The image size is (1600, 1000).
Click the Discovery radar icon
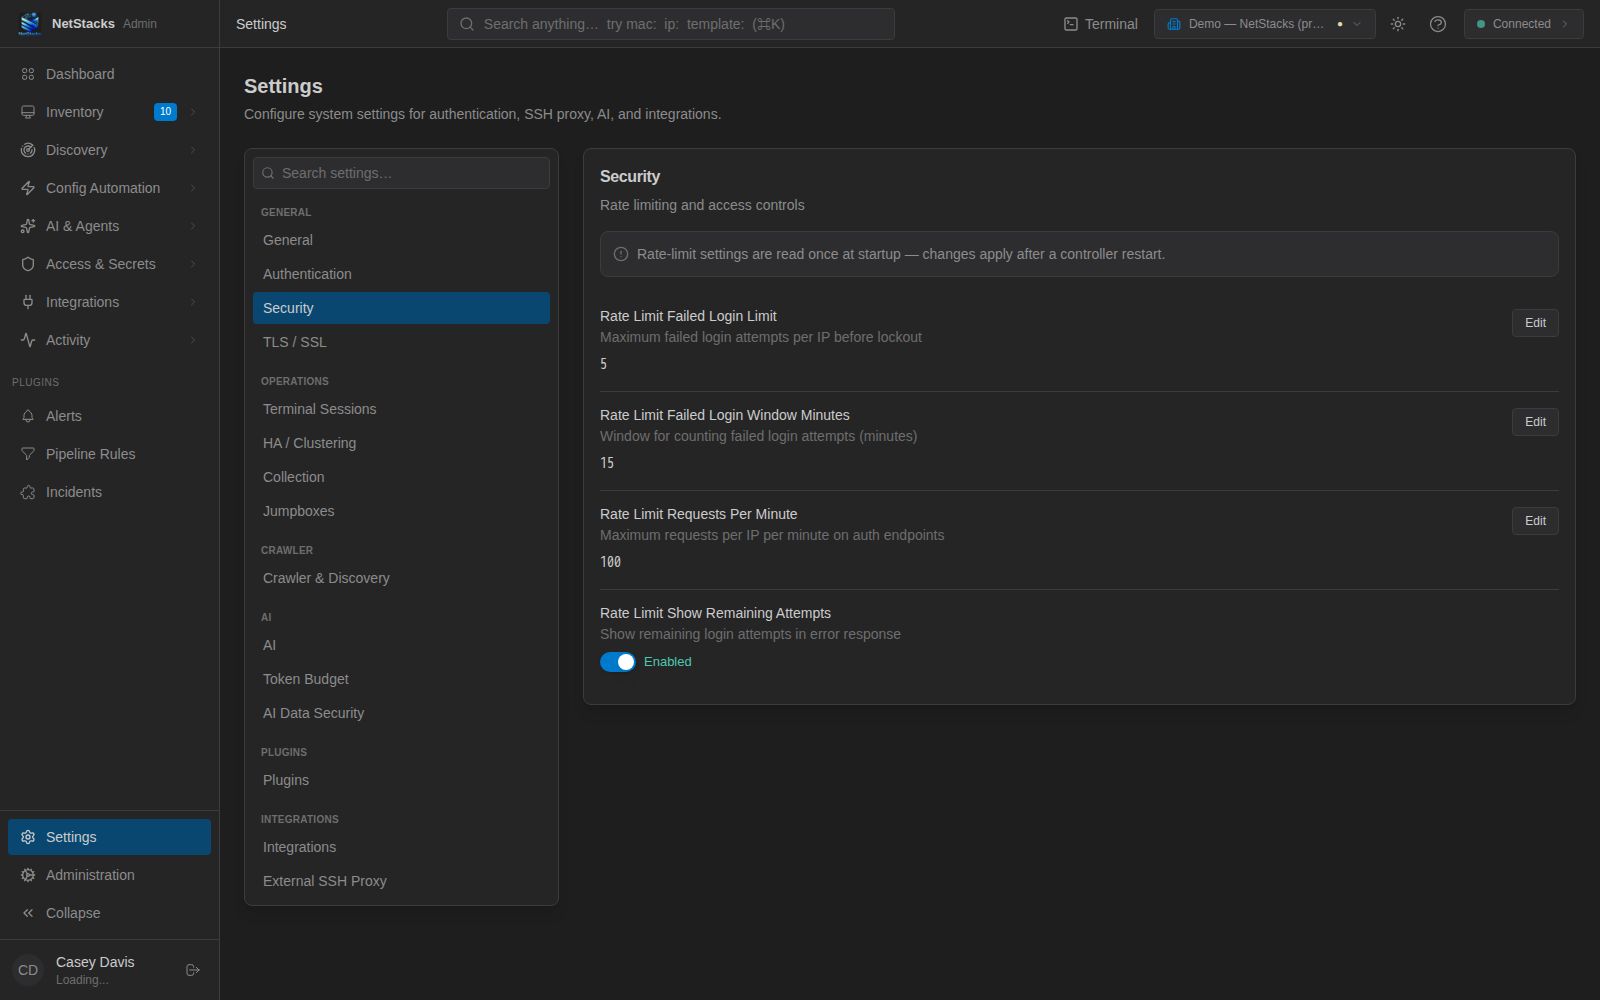[x=28, y=150]
